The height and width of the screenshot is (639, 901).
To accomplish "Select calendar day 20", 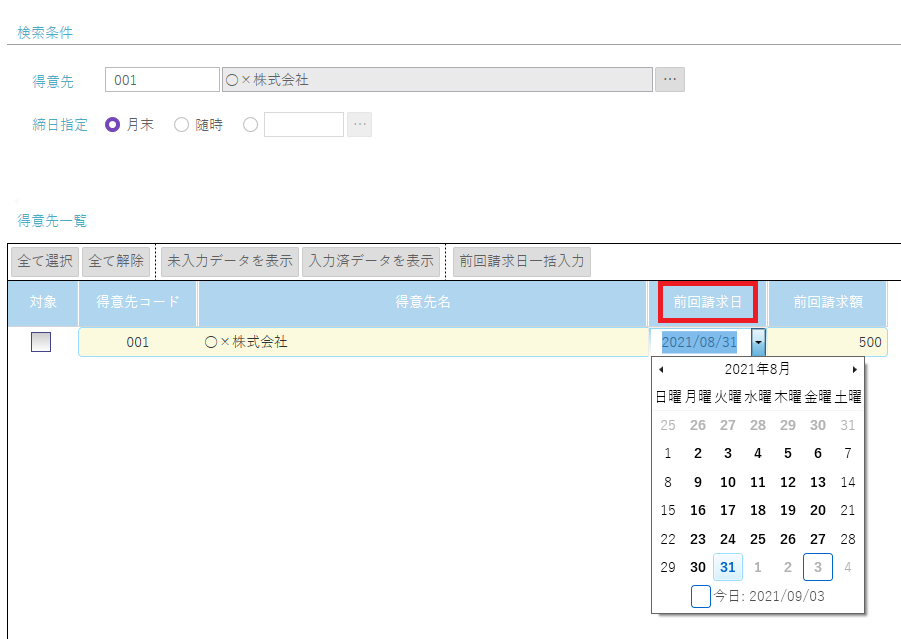I will click(818, 510).
